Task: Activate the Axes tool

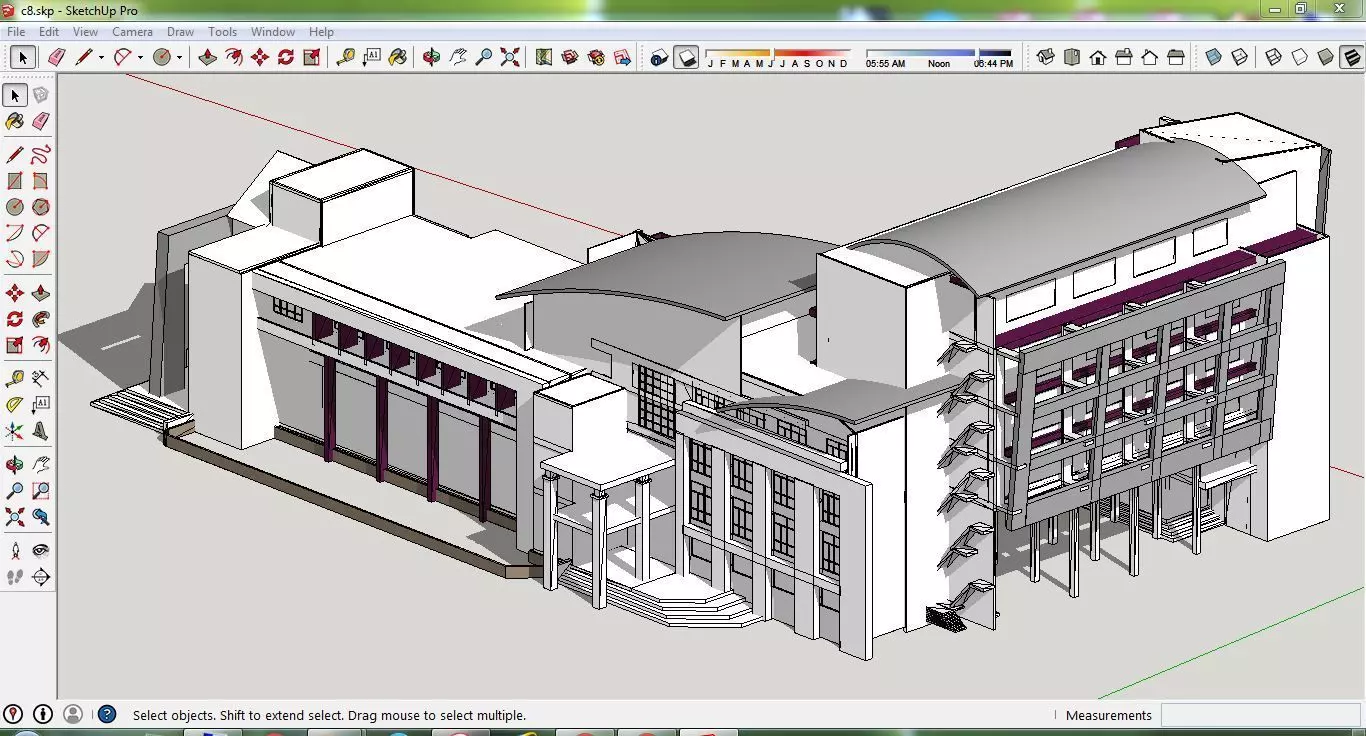Action: 14,431
